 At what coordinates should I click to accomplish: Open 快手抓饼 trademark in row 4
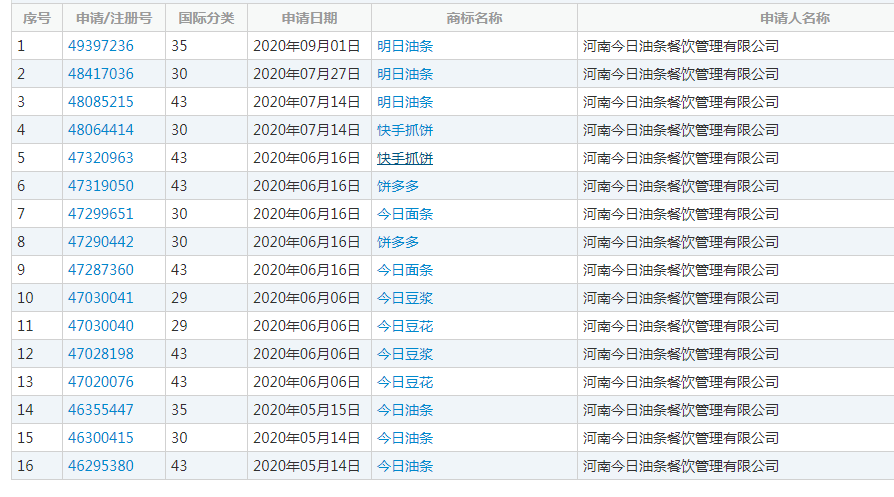[405, 129]
